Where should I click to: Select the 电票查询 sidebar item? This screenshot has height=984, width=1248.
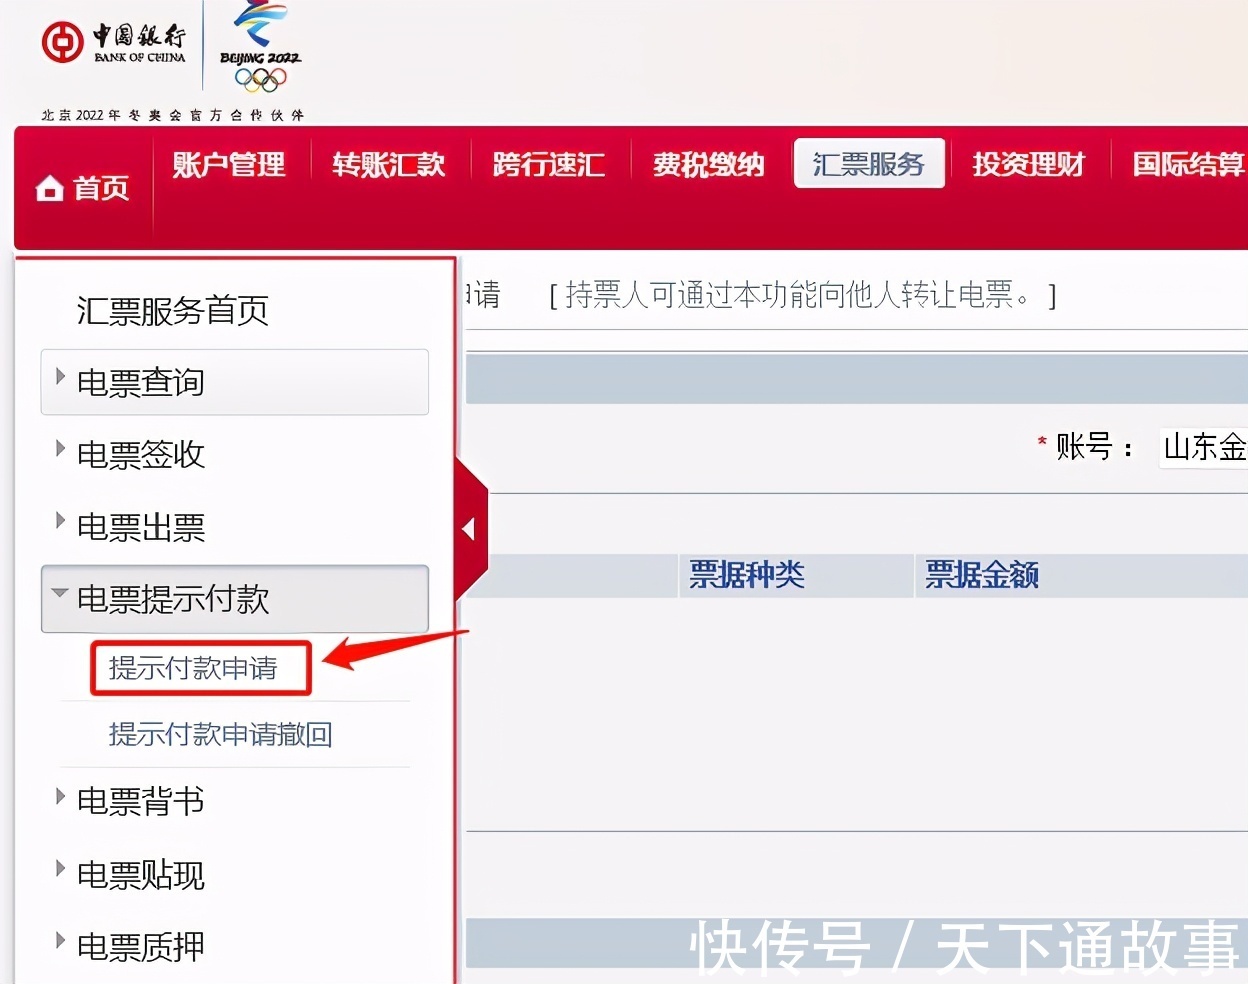click(x=140, y=382)
